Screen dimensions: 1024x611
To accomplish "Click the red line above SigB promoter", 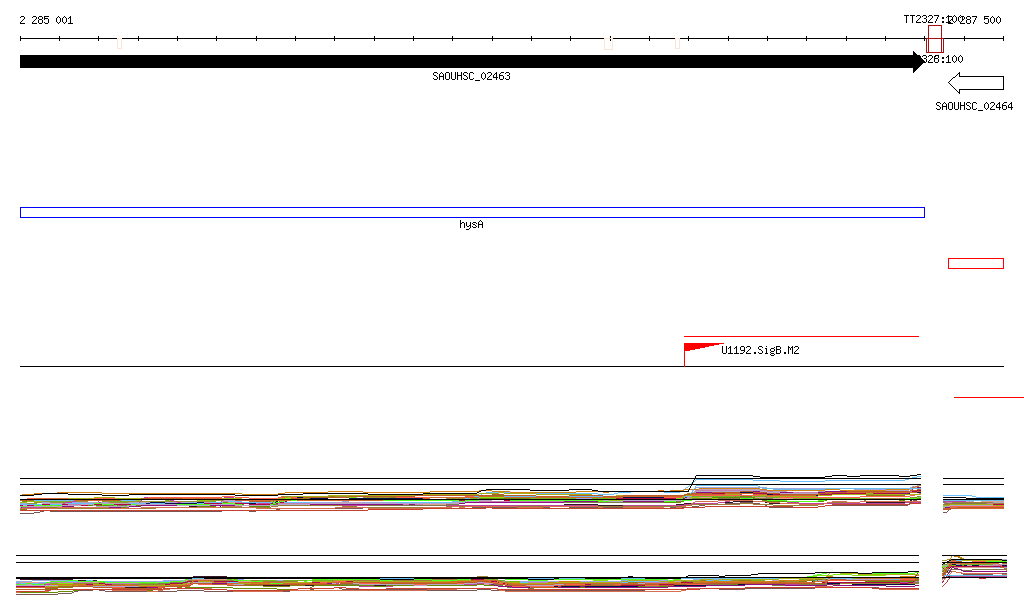I will (800, 336).
